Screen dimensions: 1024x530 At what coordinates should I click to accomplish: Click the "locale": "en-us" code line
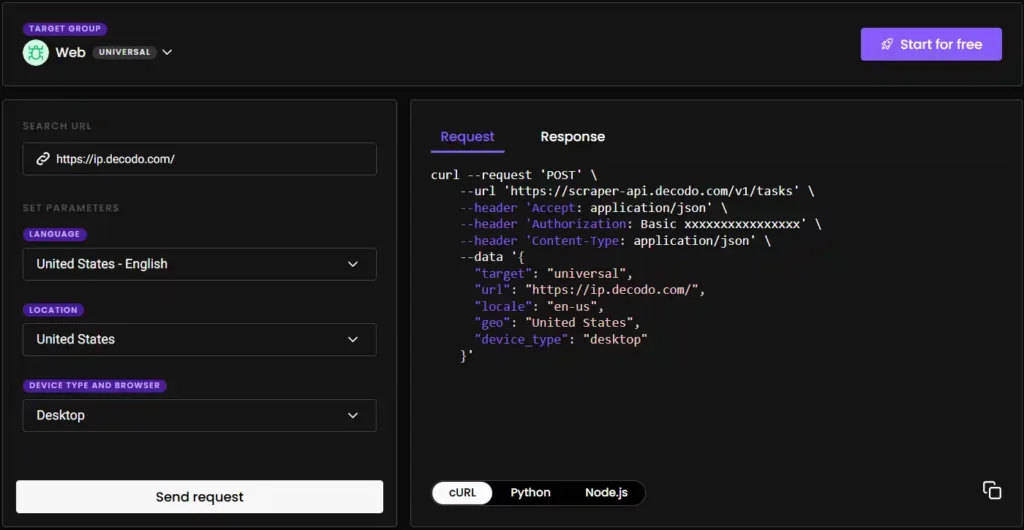coord(539,306)
